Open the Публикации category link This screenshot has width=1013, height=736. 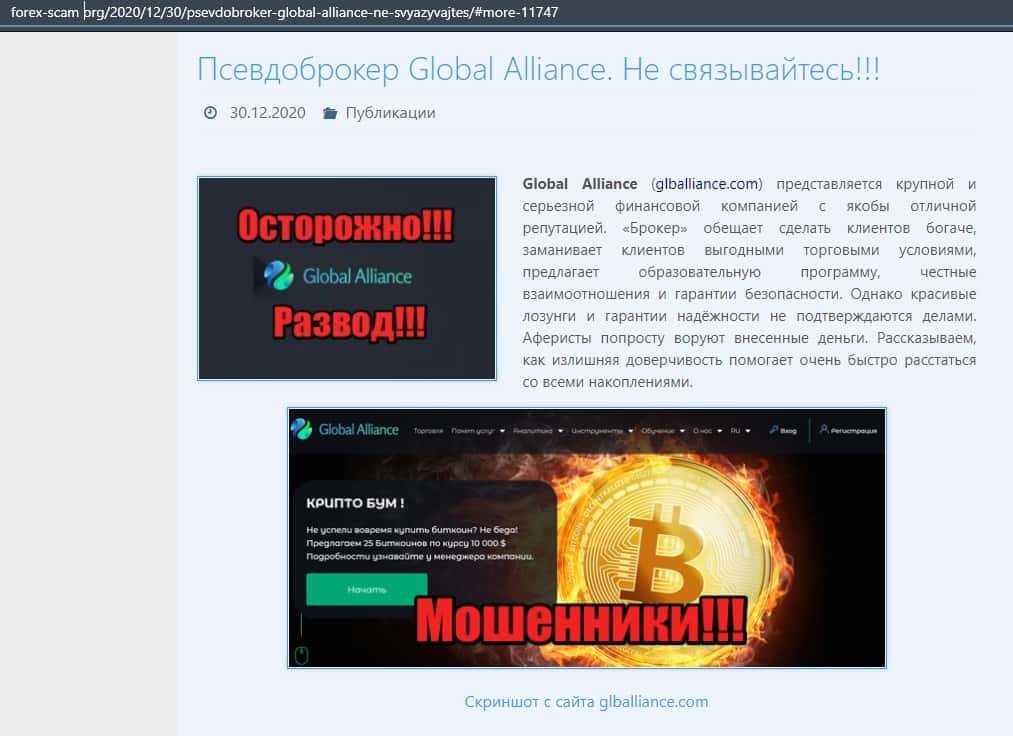point(390,113)
